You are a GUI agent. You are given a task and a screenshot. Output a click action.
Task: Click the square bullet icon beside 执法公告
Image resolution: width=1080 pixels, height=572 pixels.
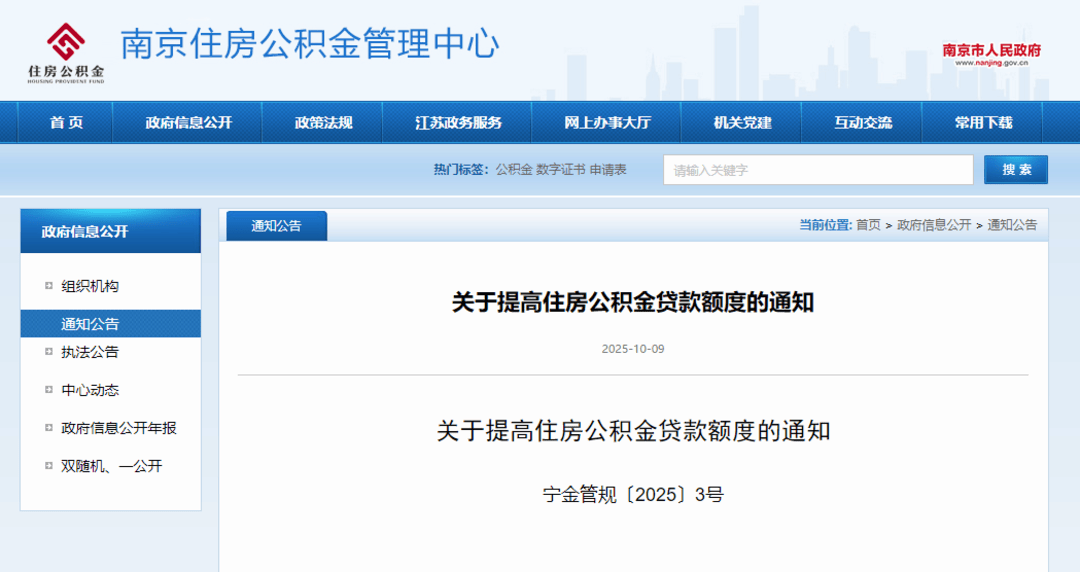[48, 352]
